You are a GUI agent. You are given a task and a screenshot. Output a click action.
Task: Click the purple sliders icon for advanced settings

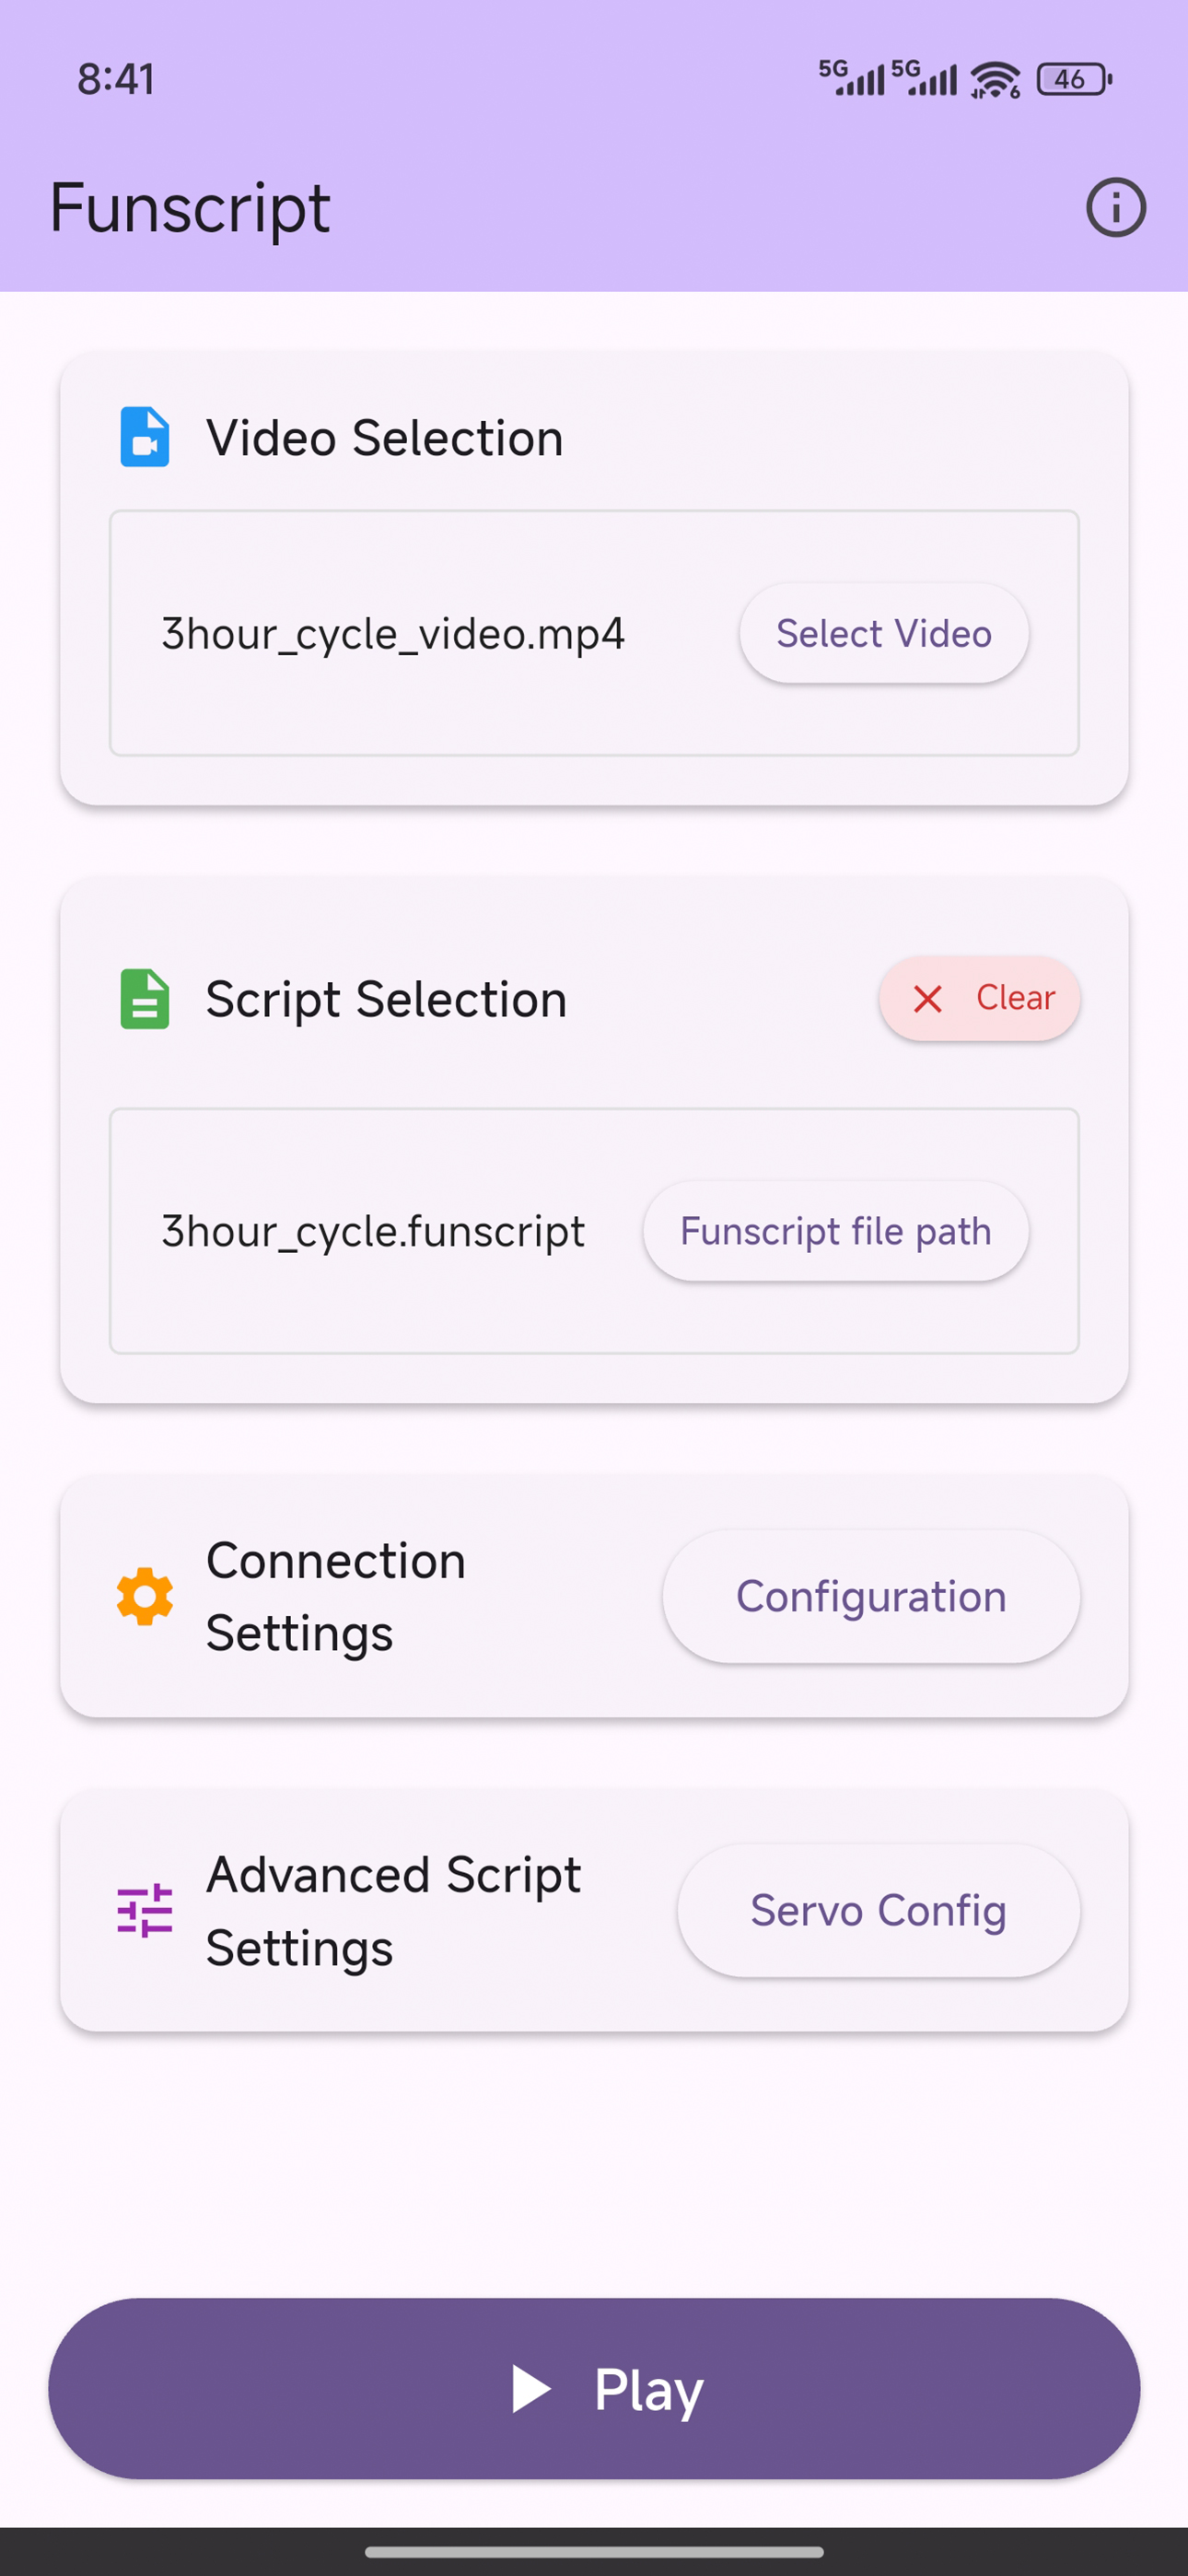[143, 1910]
